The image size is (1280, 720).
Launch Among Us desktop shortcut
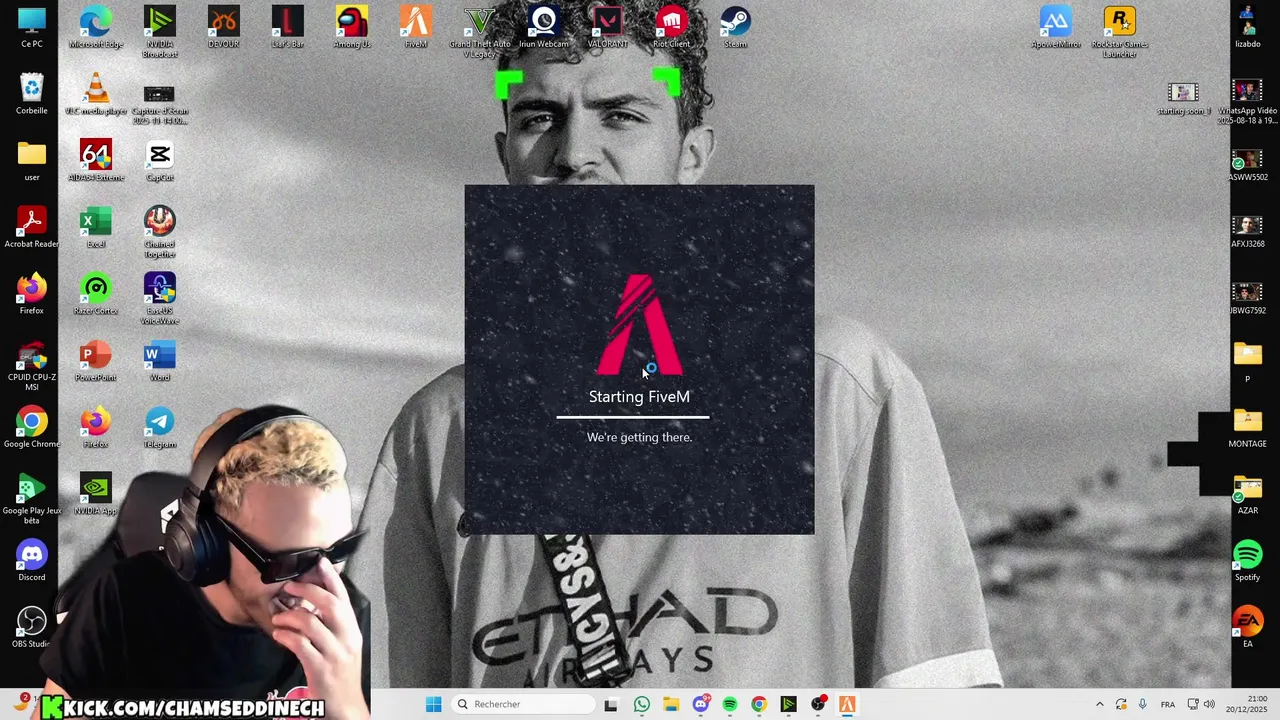point(351,27)
